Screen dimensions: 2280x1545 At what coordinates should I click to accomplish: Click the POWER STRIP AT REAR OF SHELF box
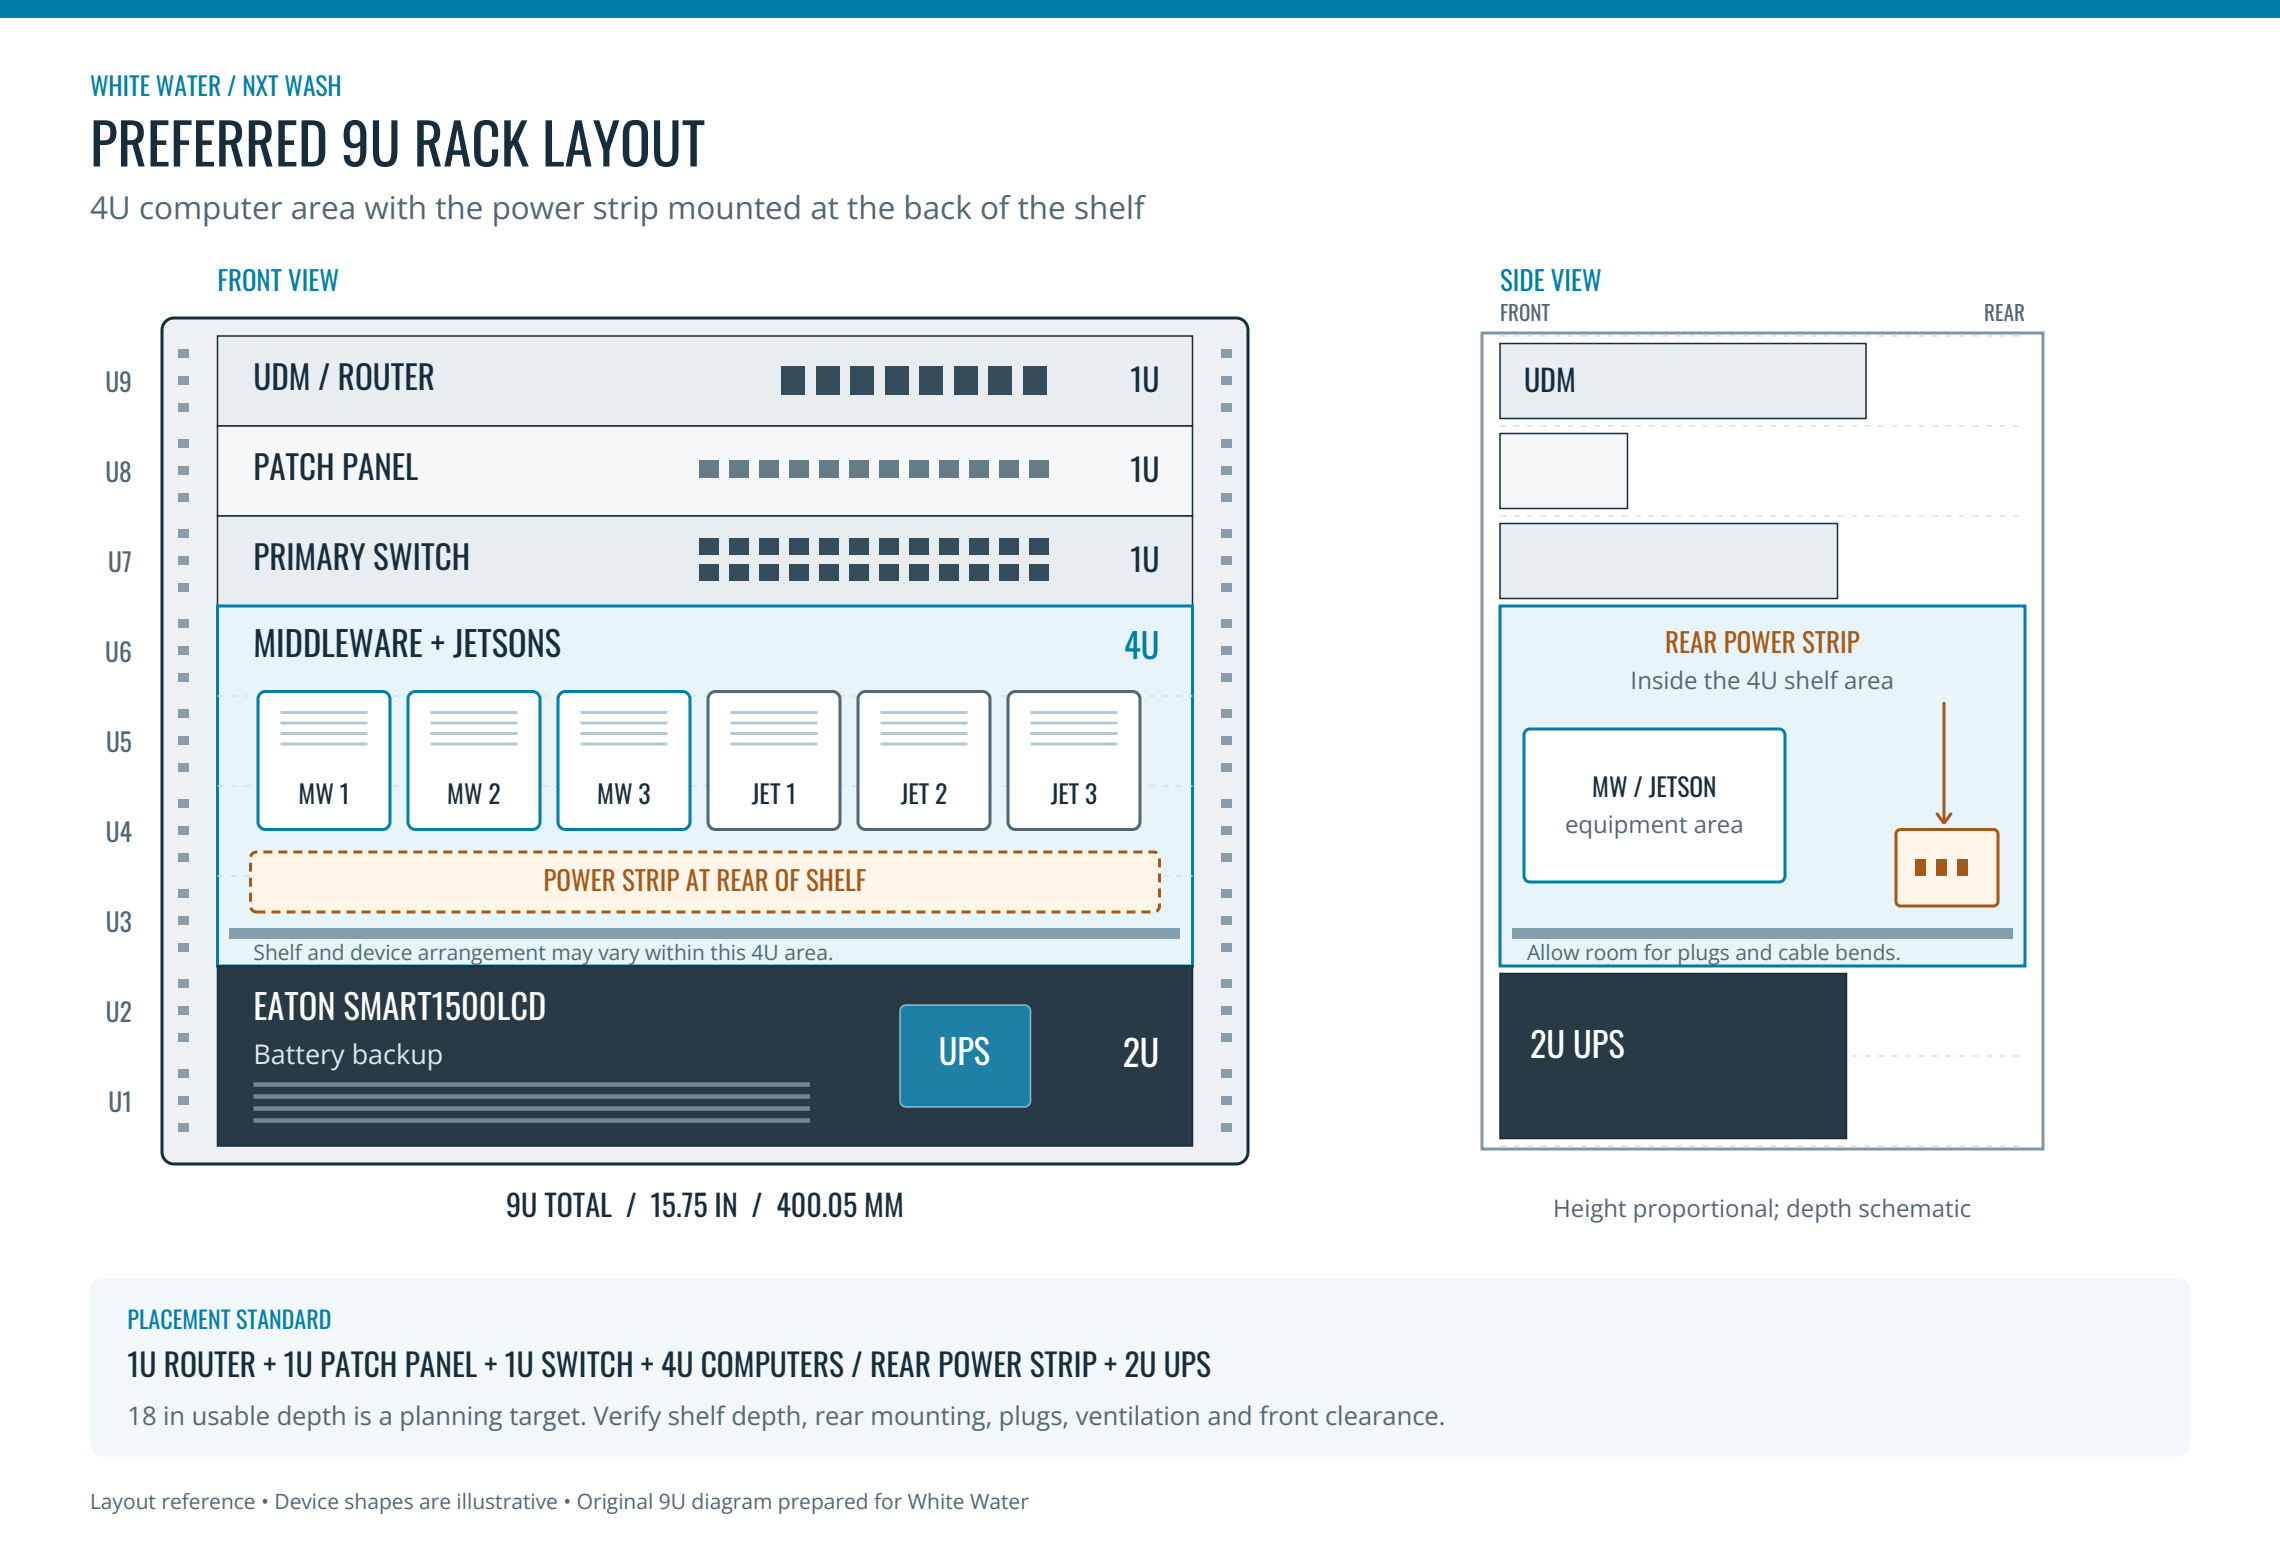point(705,881)
